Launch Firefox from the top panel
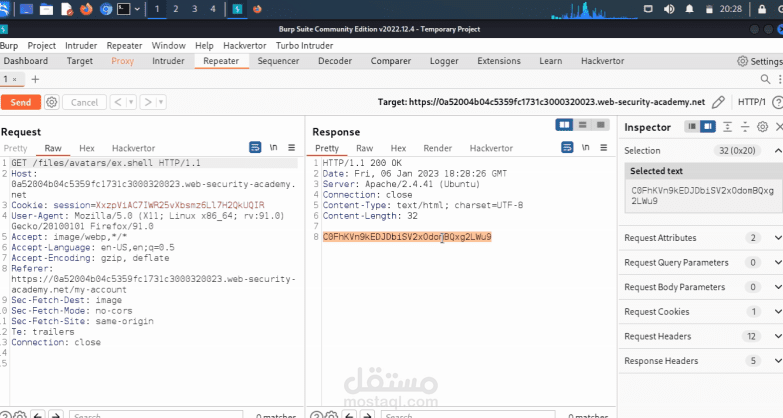Image resolution: width=783 pixels, height=418 pixels. (86, 9)
